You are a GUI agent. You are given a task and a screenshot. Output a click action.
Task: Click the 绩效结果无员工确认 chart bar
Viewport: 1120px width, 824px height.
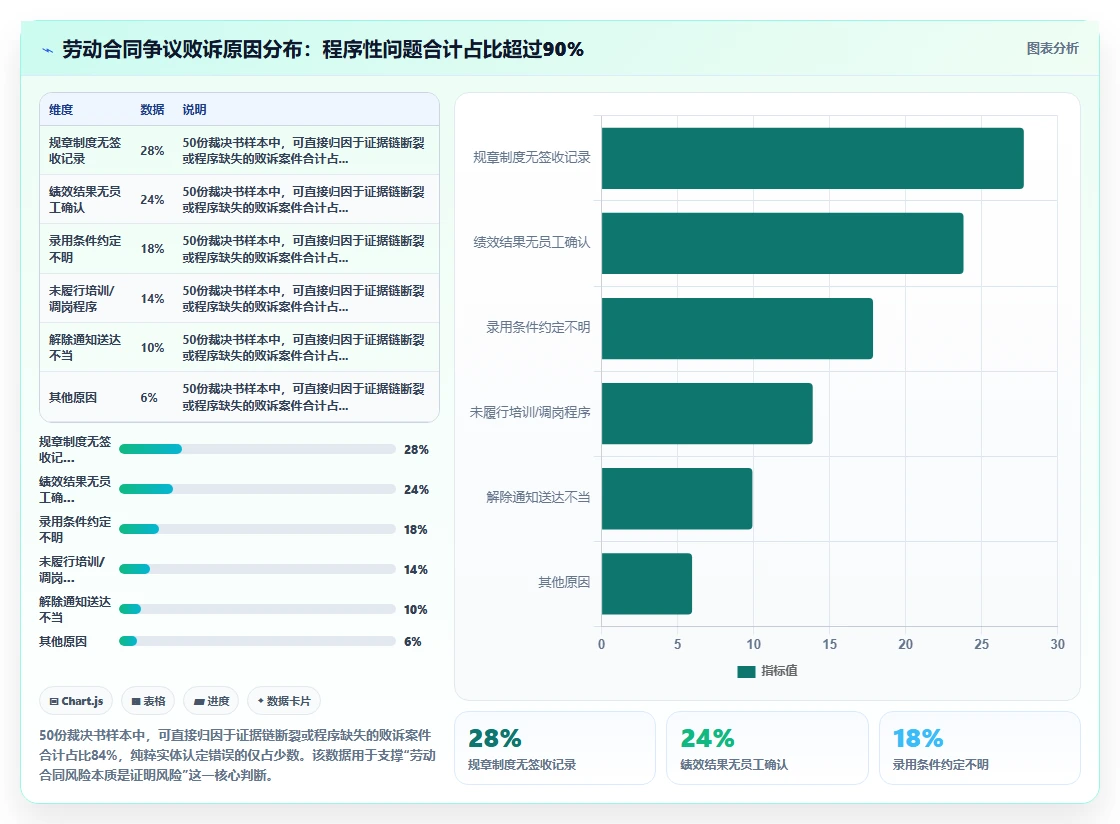click(x=782, y=243)
